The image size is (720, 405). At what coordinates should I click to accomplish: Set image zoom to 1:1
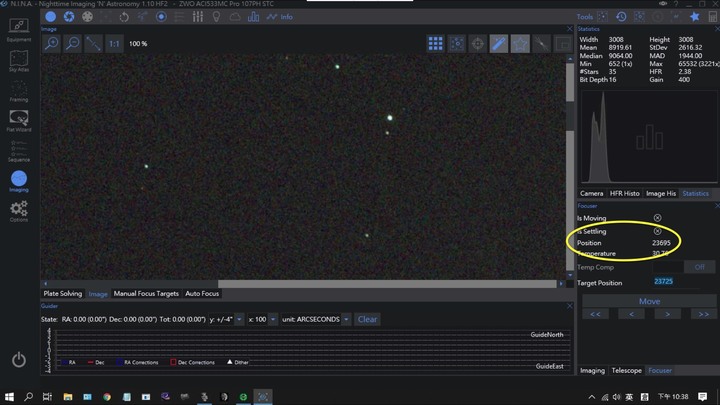tap(114, 44)
